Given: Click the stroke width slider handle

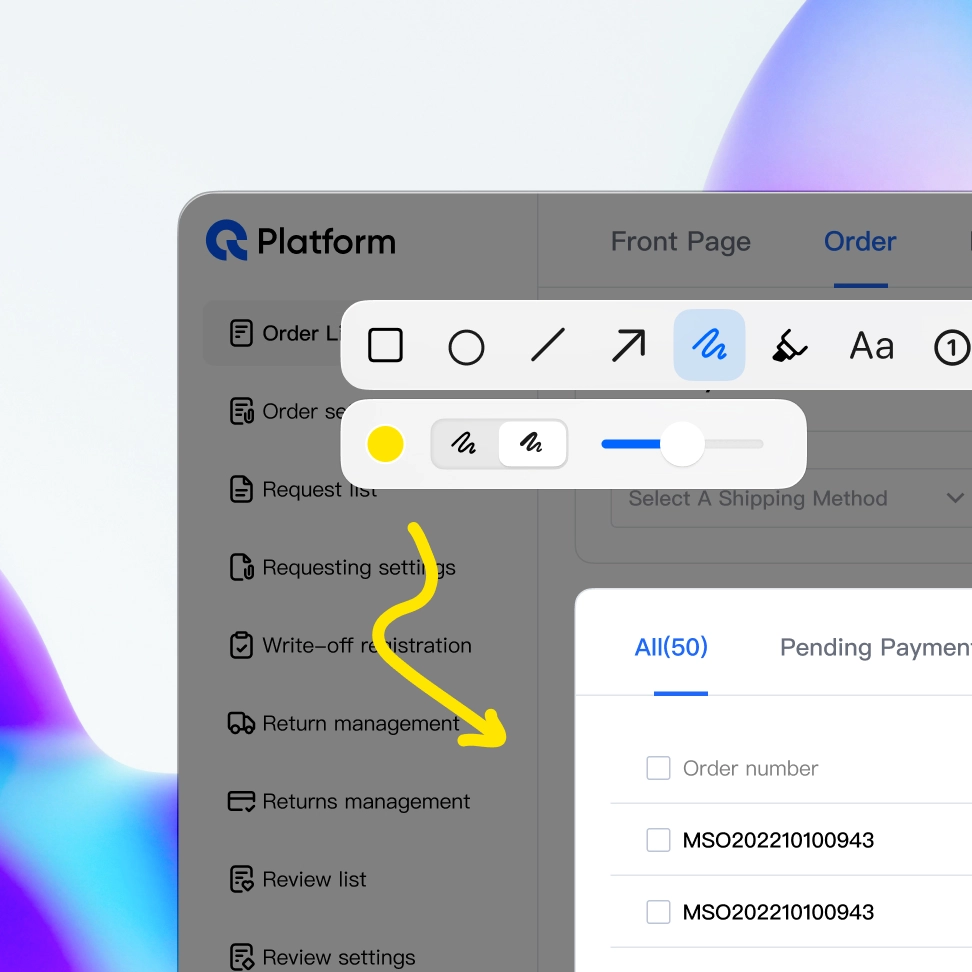Looking at the screenshot, I should tap(682, 444).
